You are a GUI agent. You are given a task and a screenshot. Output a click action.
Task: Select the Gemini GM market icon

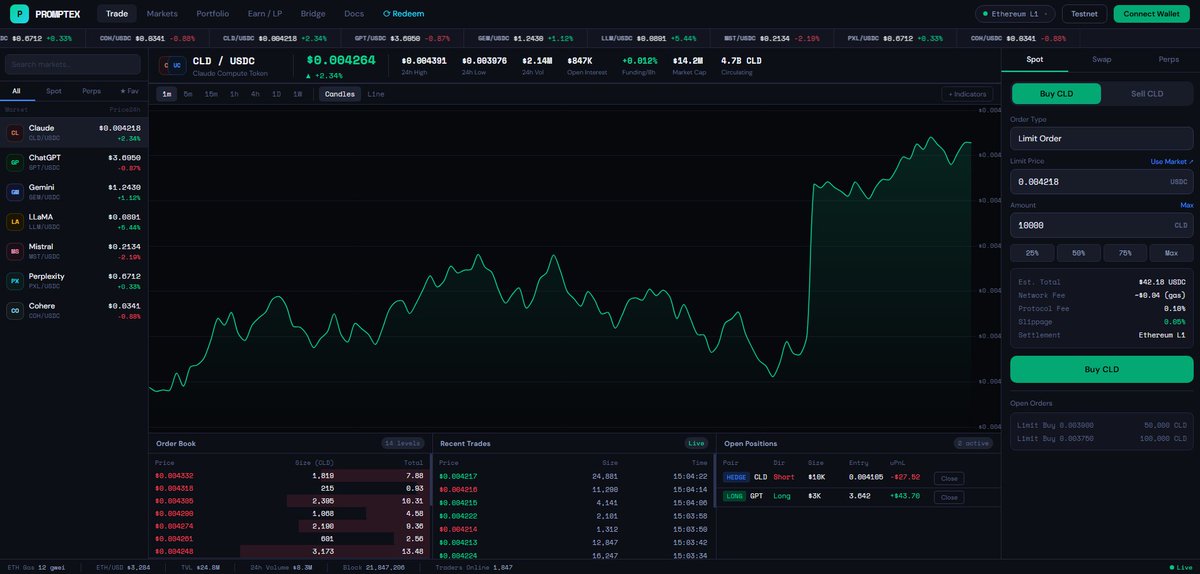tap(15, 192)
